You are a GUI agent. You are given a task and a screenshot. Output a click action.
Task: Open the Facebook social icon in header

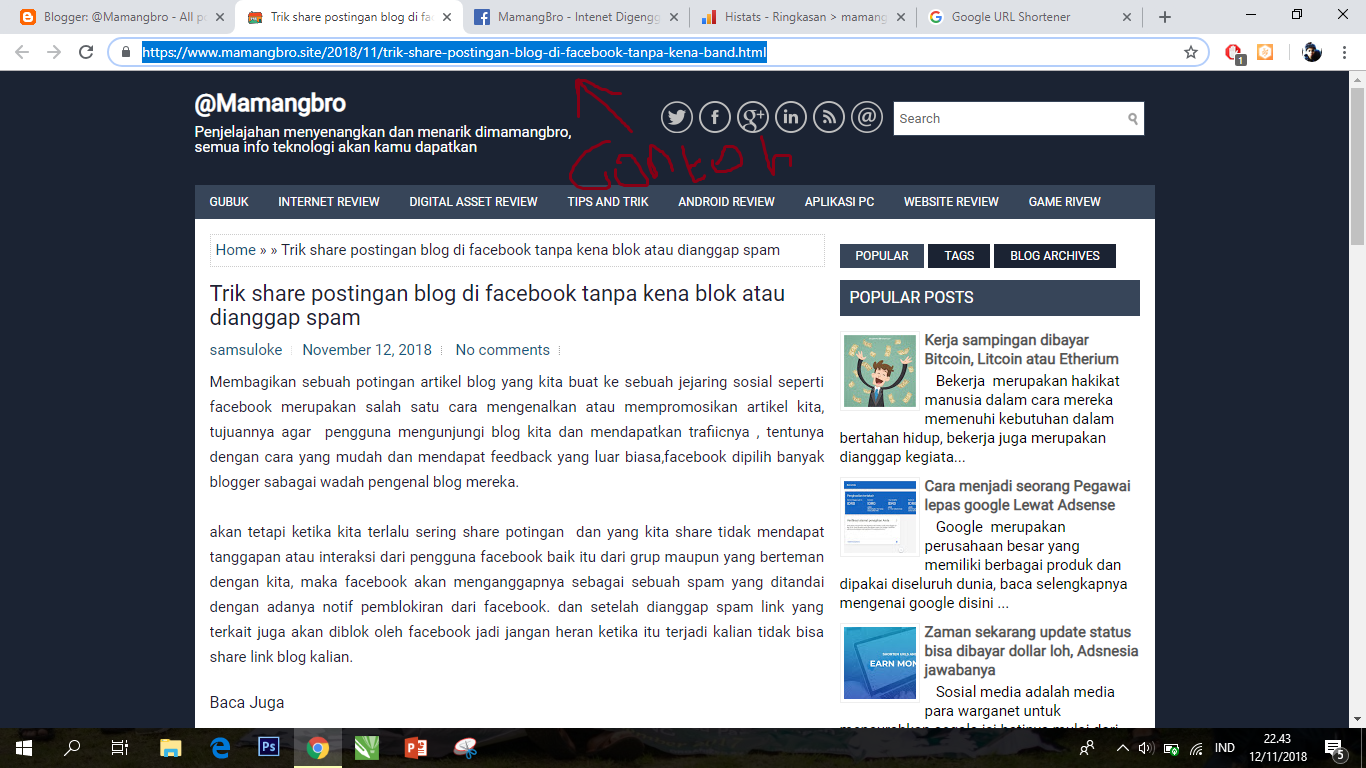click(x=715, y=118)
